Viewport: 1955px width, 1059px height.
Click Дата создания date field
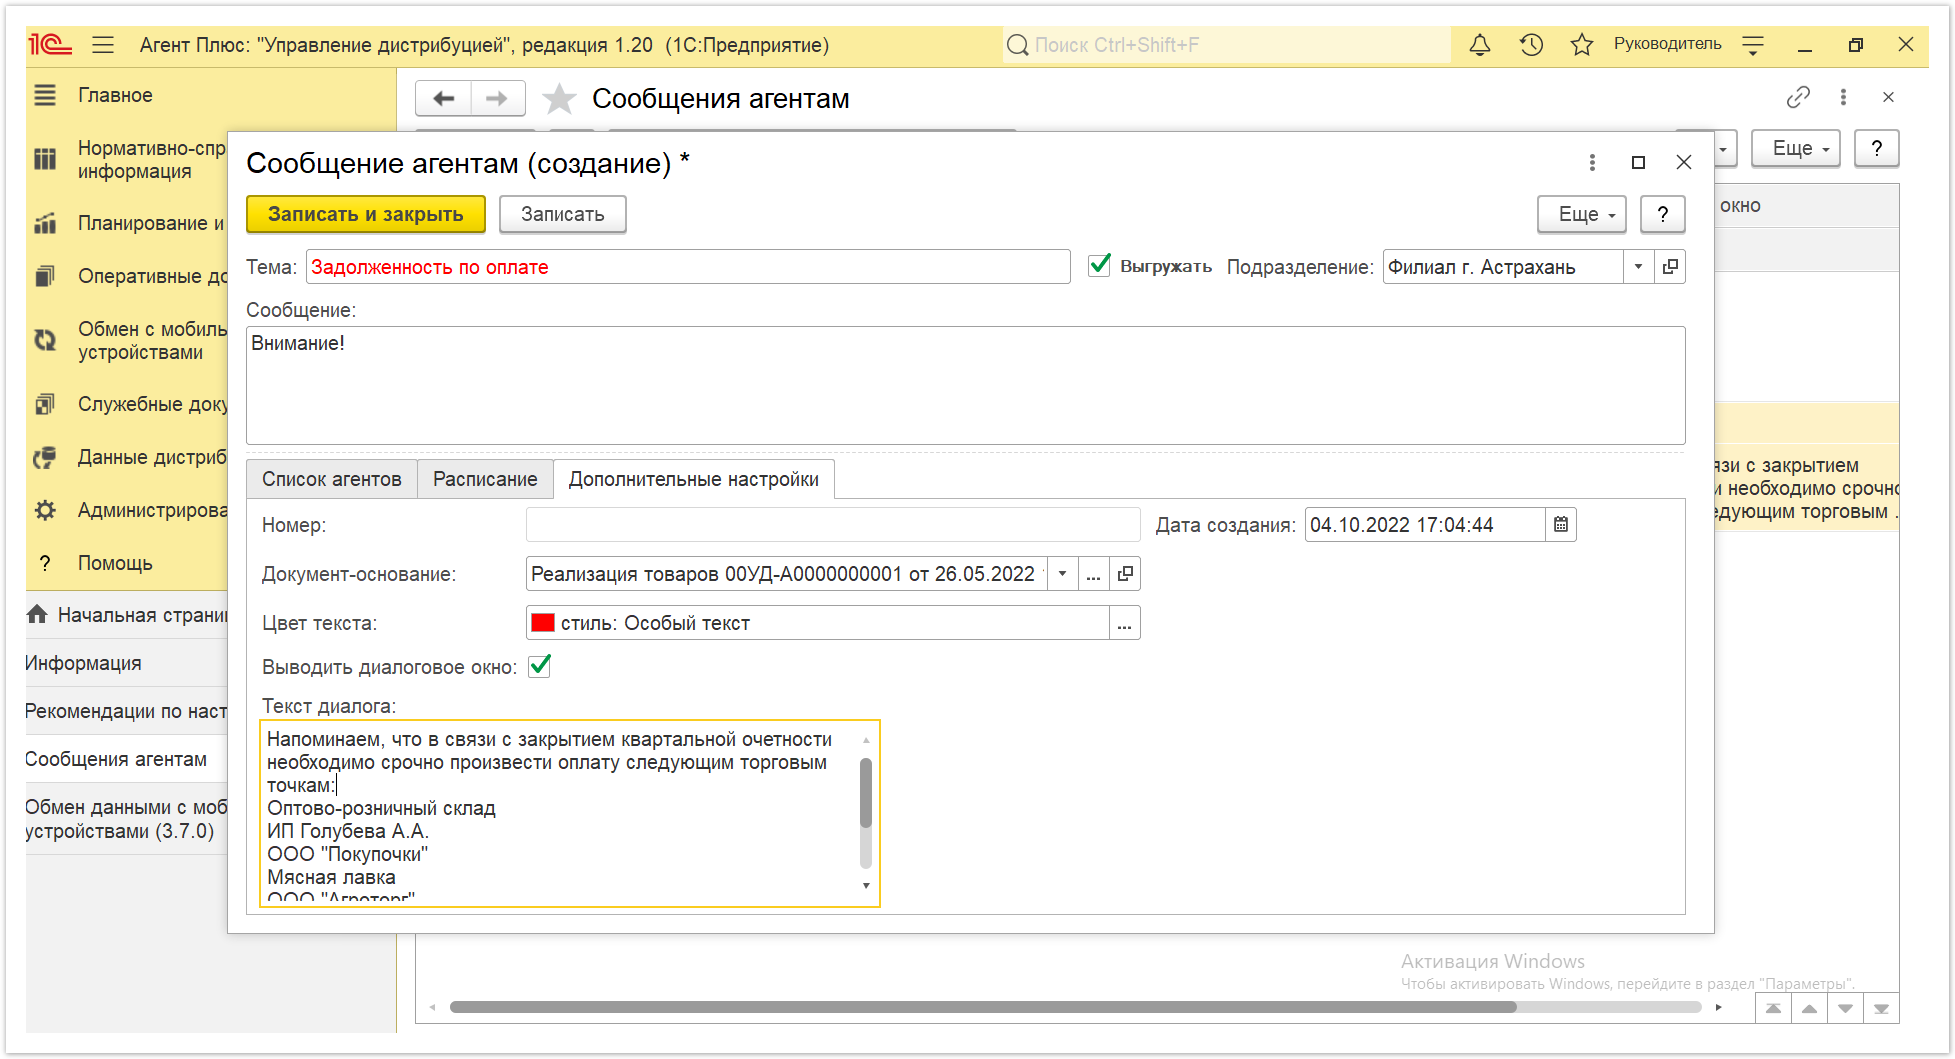click(1425, 525)
